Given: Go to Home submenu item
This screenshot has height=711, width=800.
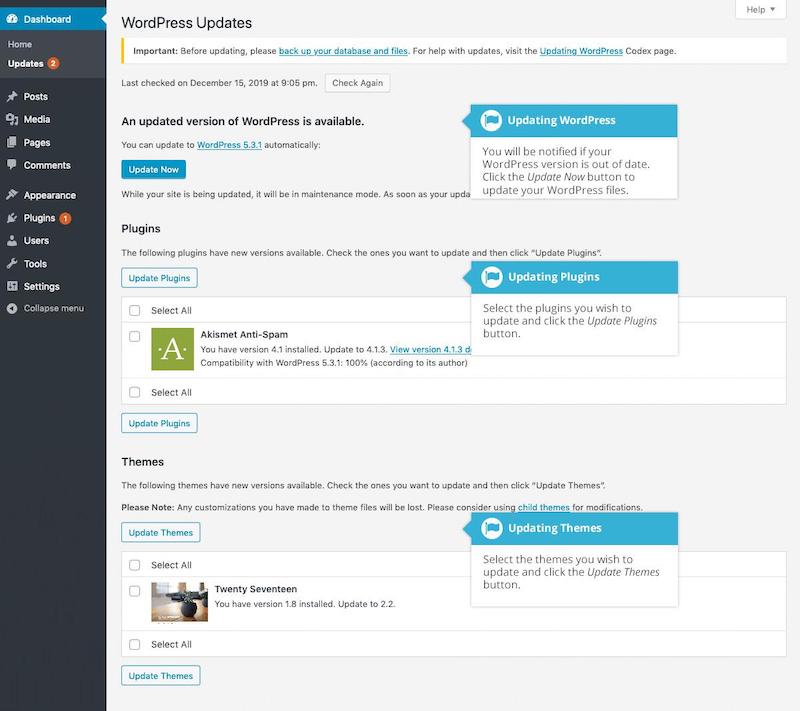Looking at the screenshot, I should coord(20,44).
